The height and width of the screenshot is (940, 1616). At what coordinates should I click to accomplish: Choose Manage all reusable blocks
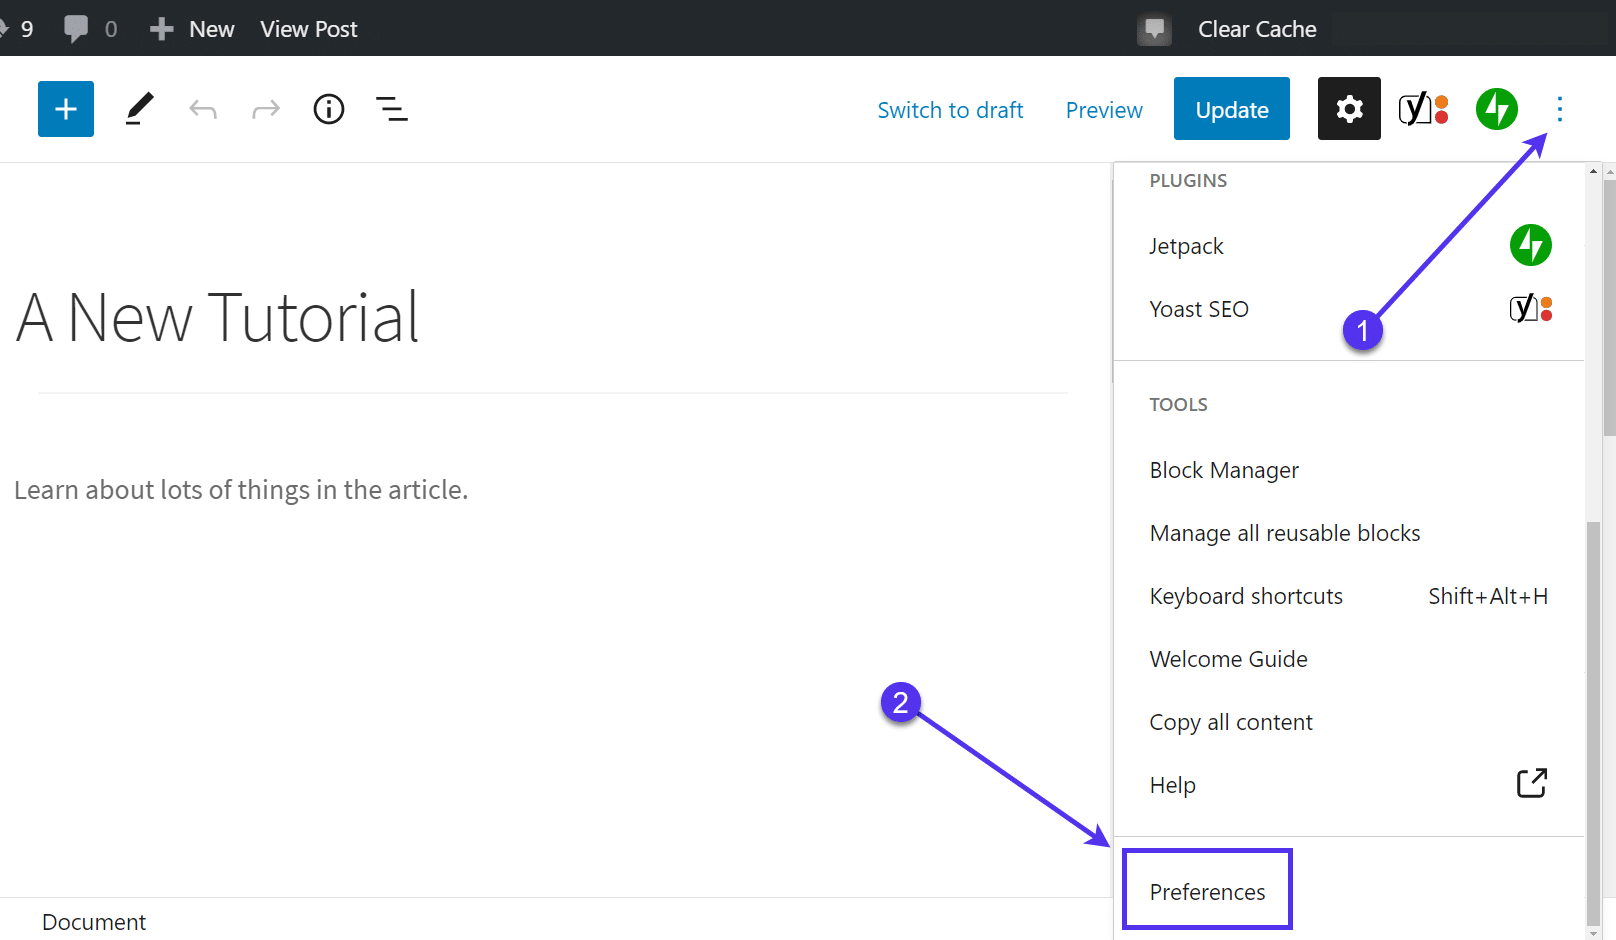(1285, 533)
